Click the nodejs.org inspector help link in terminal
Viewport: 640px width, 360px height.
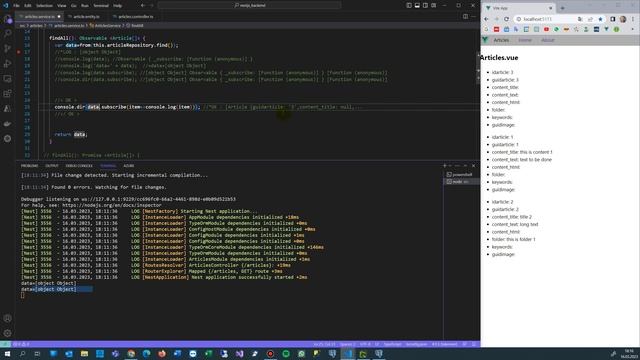tap(112, 205)
